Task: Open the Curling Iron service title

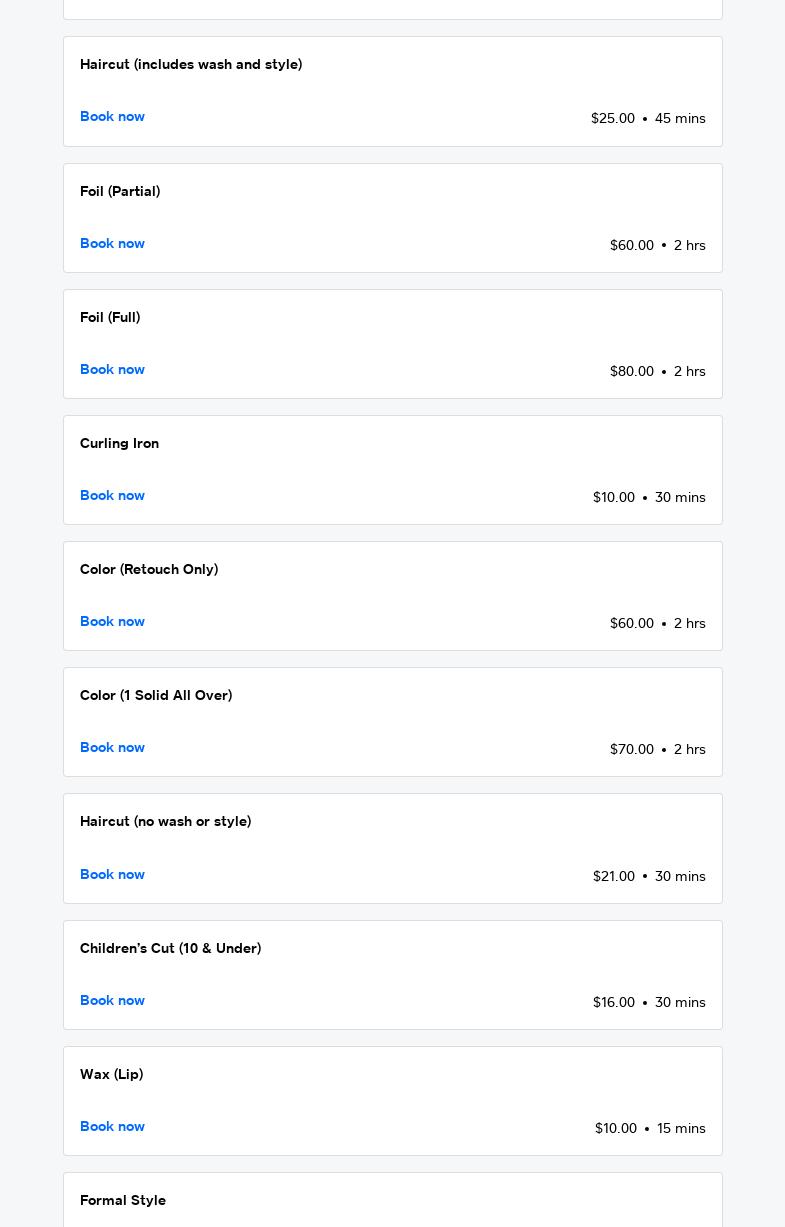Action: [119, 443]
